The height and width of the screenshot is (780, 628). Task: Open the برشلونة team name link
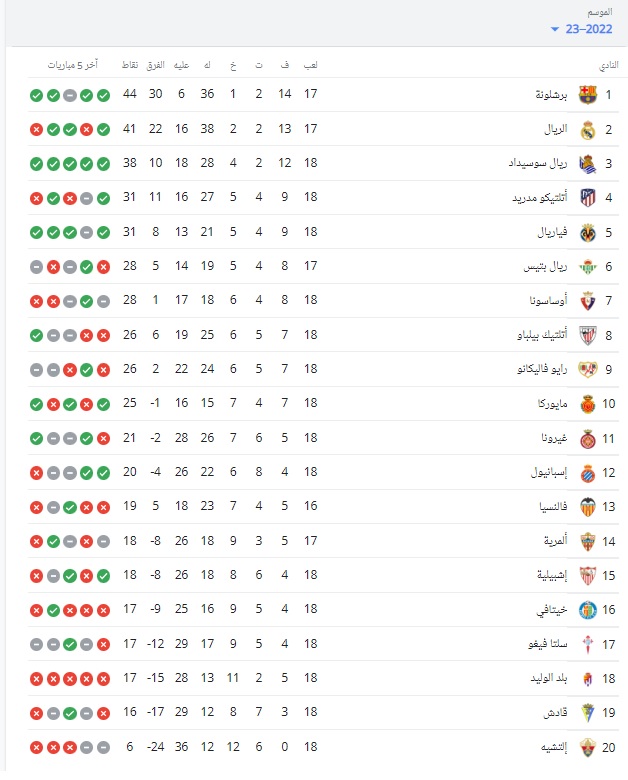tap(551, 95)
